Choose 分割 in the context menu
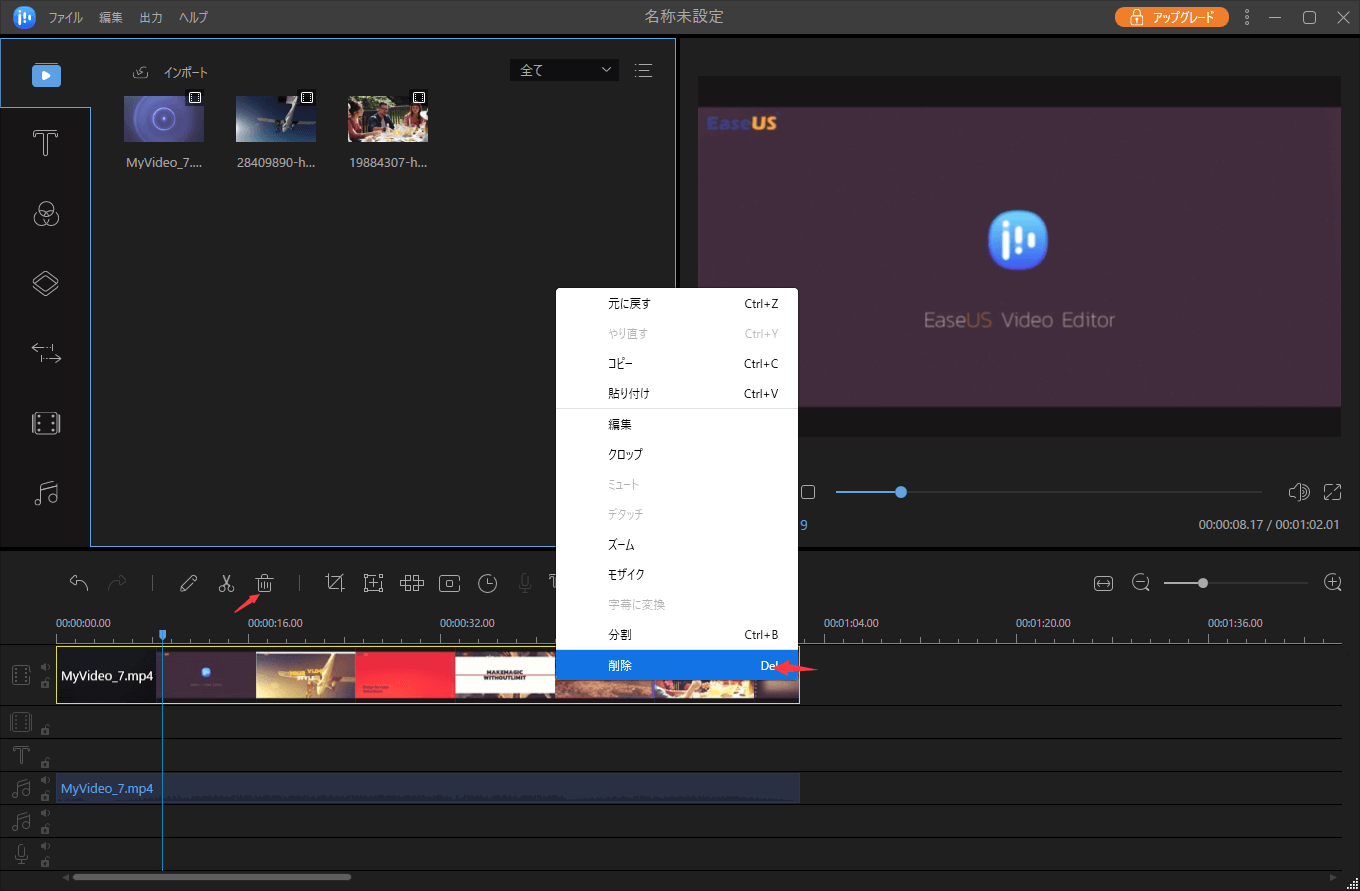Screen dimensions: 1360x891 click(x=677, y=635)
